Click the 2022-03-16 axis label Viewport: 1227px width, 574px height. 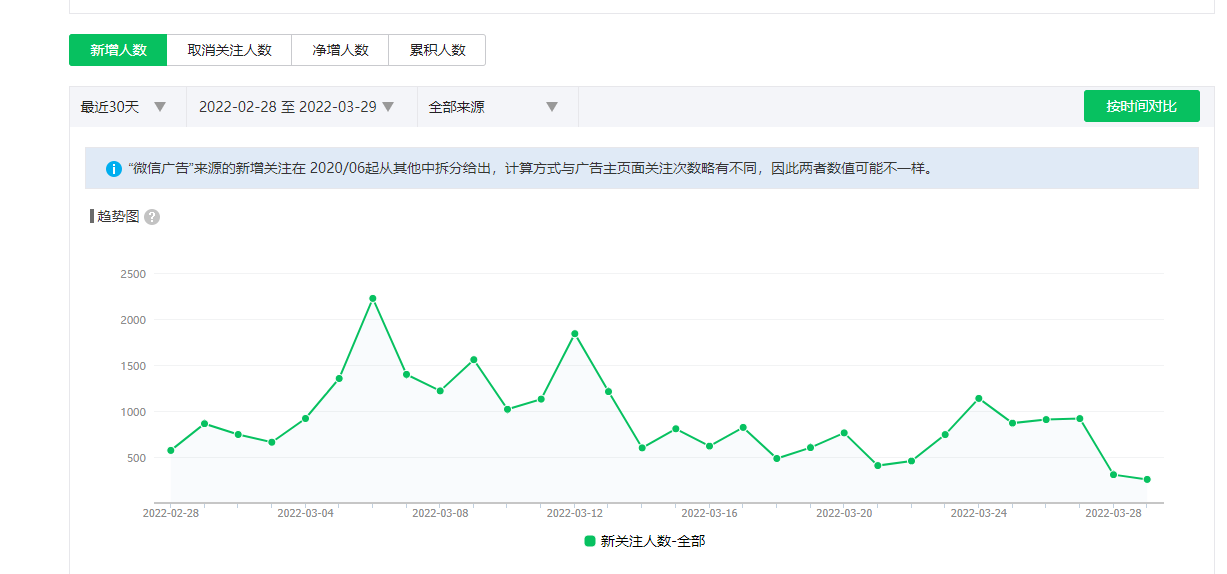click(x=709, y=513)
